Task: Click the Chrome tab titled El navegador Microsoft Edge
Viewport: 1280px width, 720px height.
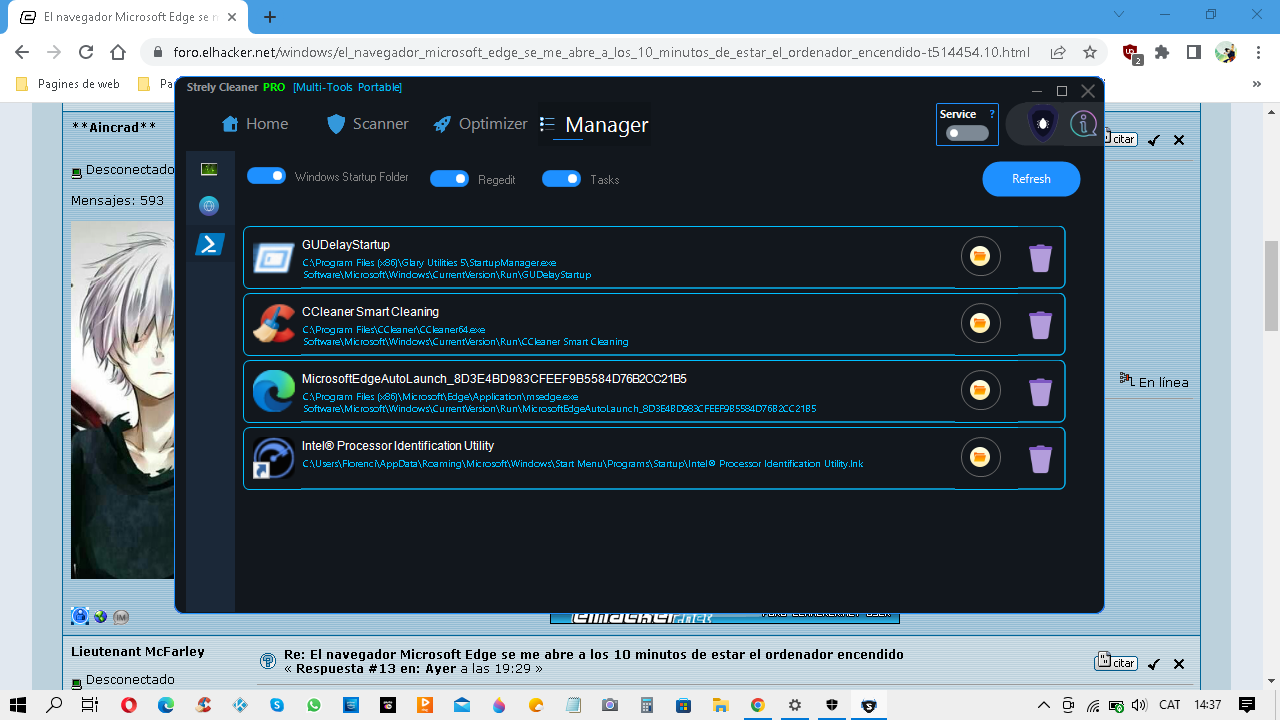Action: tap(126, 17)
